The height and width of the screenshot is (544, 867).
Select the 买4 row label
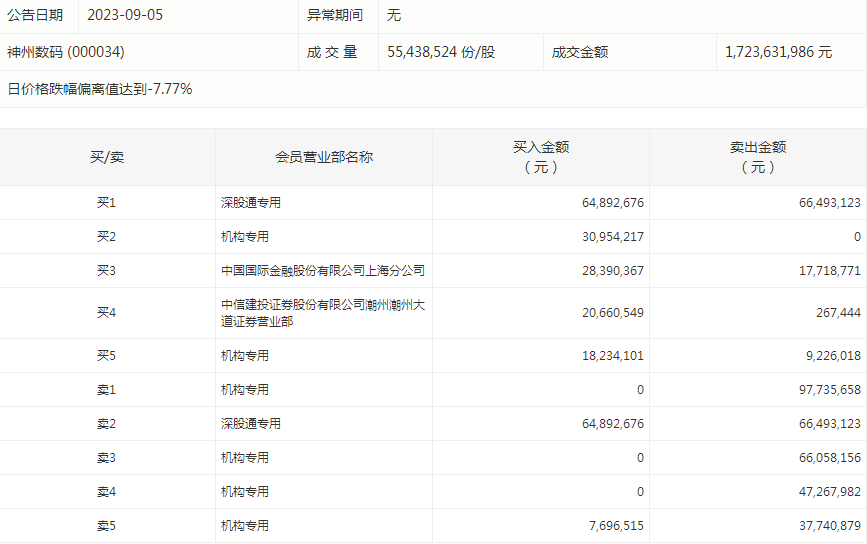(107, 313)
